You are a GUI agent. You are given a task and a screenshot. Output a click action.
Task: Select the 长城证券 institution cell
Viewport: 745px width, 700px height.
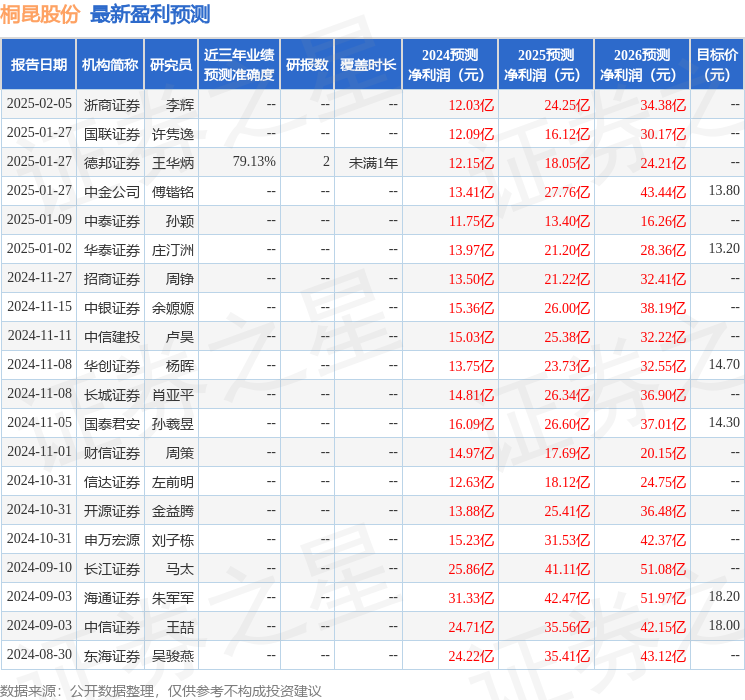(x=112, y=394)
